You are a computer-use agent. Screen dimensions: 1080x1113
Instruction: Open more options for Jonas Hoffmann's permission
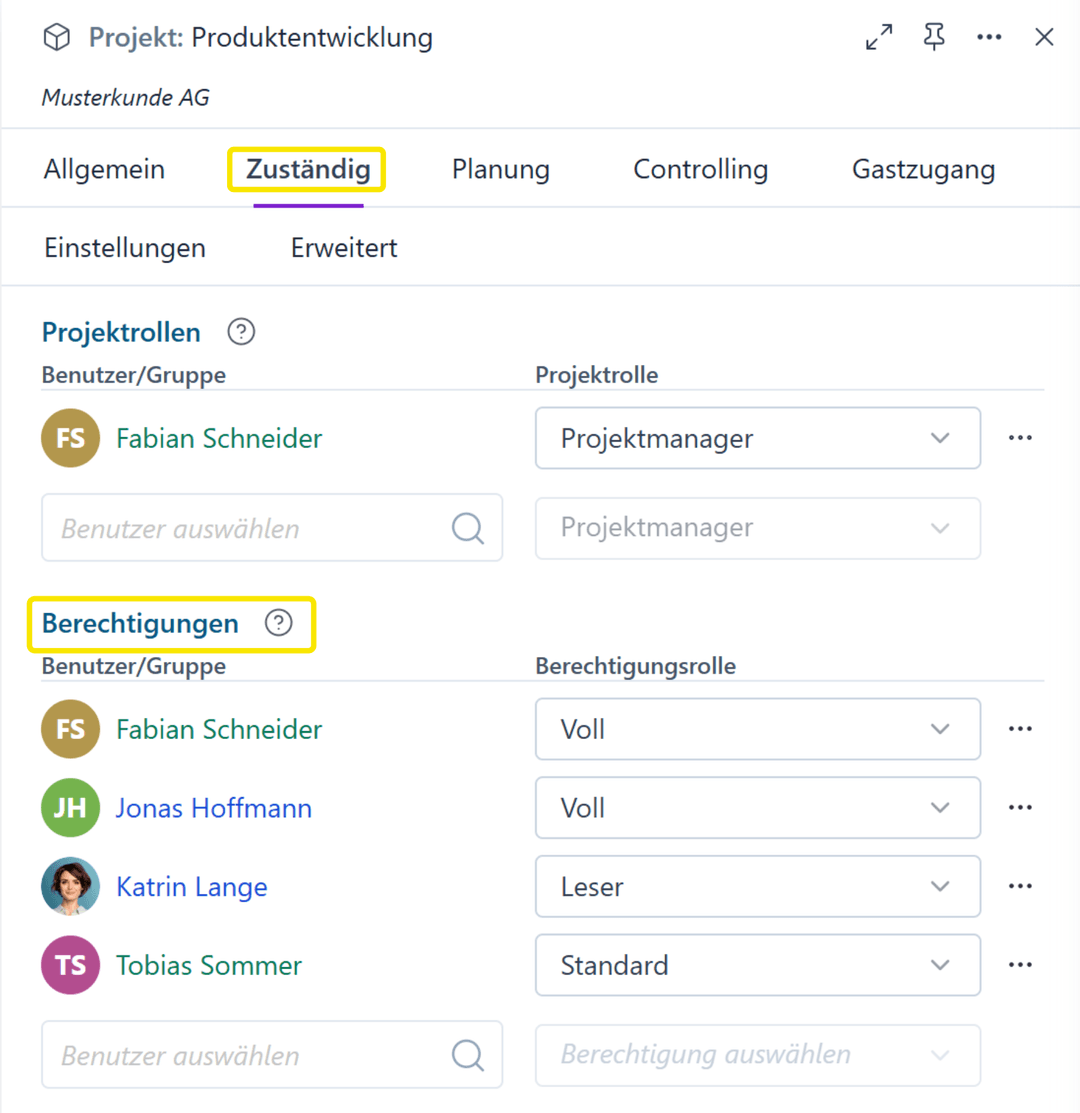pos(1020,807)
